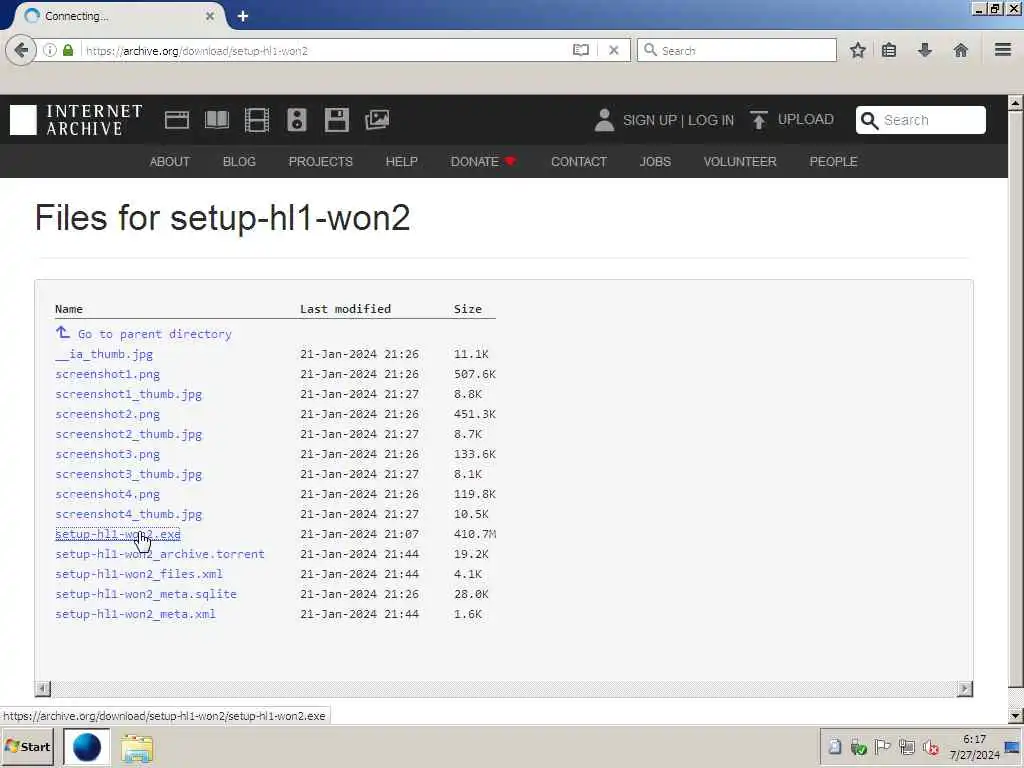This screenshot has width=1024, height=768.
Task: Open screenshot4.png file link
Action: click(108, 494)
